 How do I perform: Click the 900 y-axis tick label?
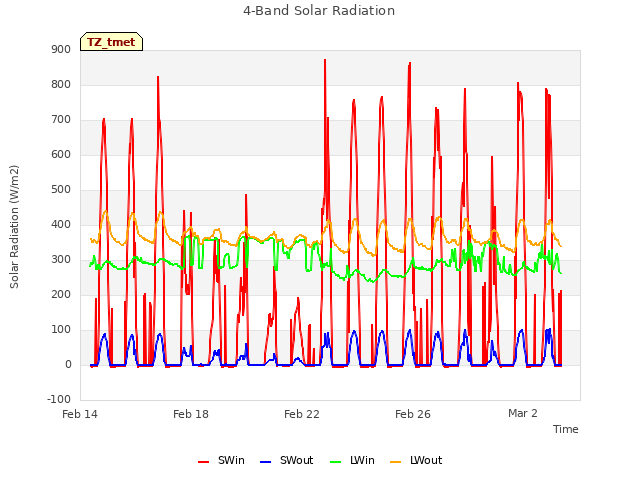(x=61, y=49)
